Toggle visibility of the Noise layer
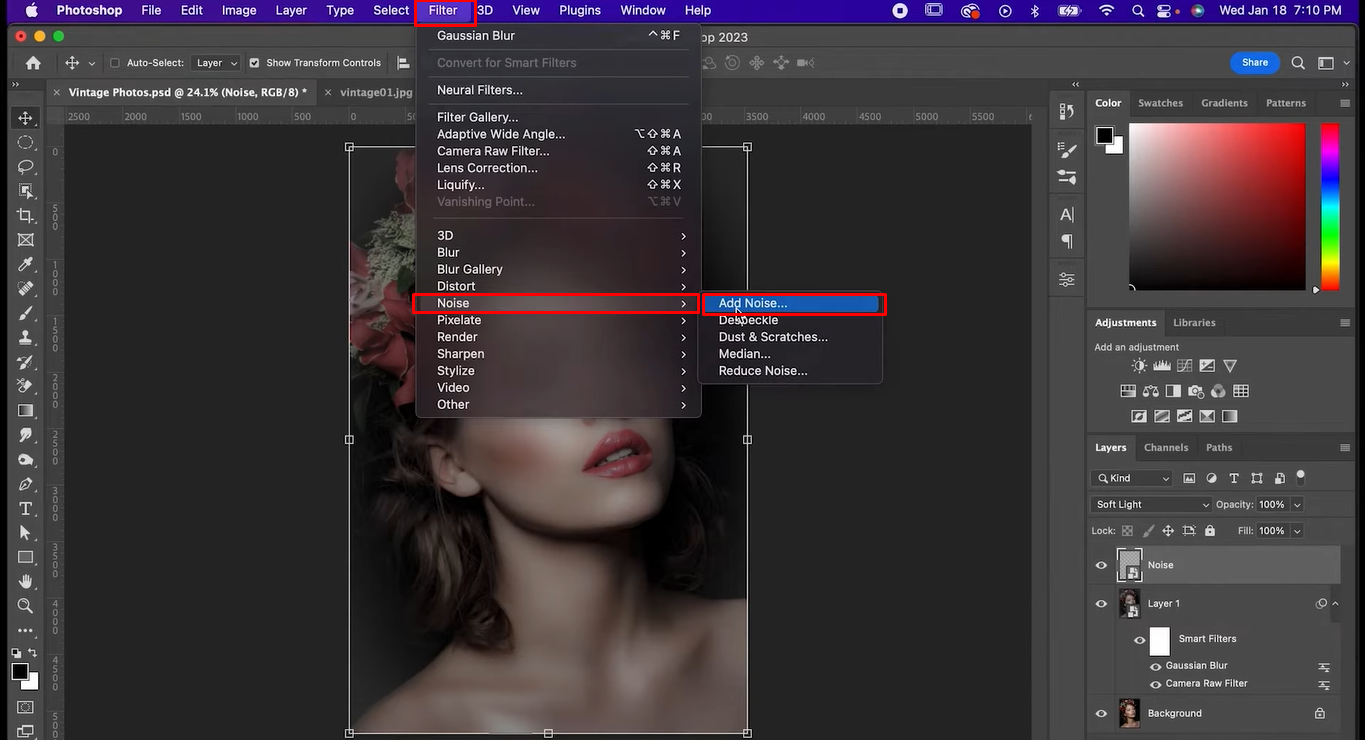Viewport: 1365px width, 740px height. pos(1101,565)
